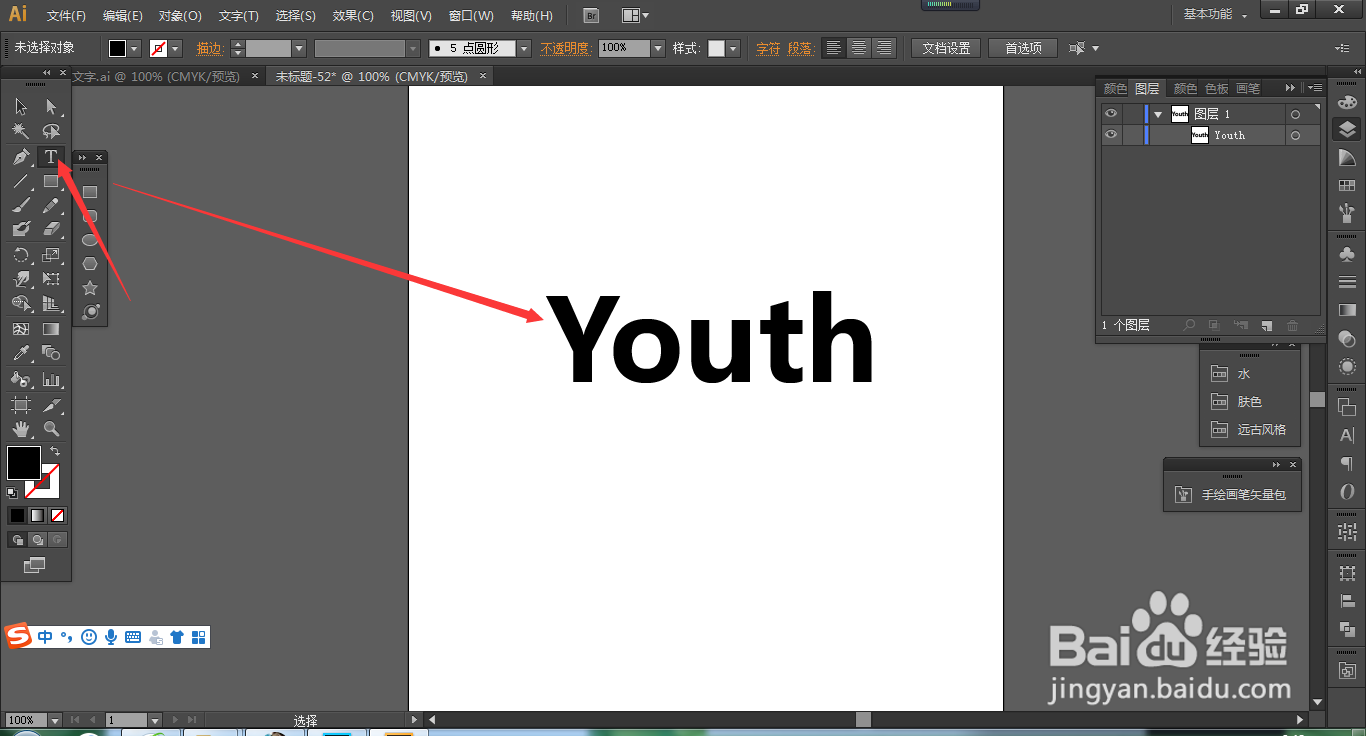This screenshot has width=1366, height=736.
Task: Open the 基本功能 workspace dropdown
Action: coord(1215,15)
